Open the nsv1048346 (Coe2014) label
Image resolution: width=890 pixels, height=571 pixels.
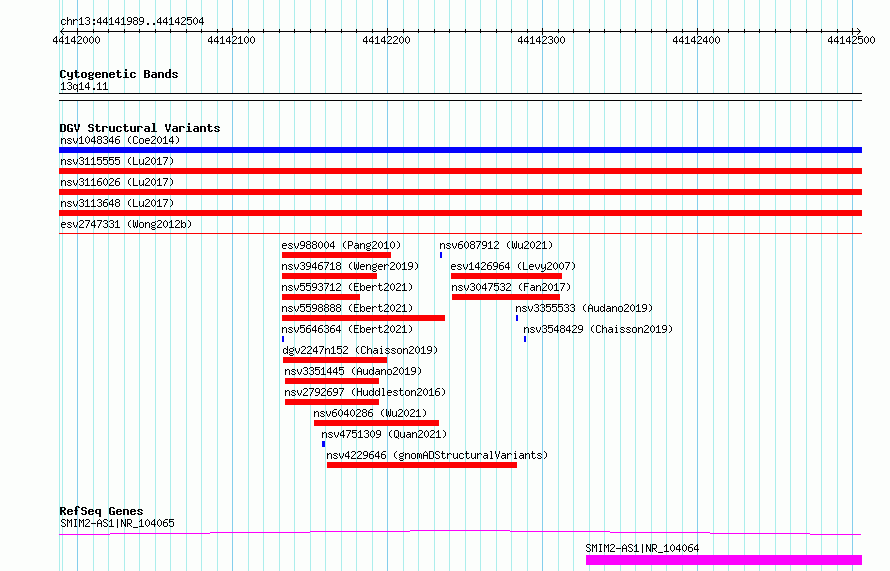pos(120,140)
